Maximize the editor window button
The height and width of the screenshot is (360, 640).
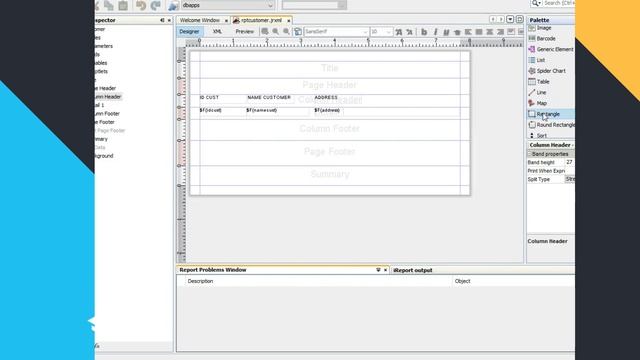tap(519, 20)
